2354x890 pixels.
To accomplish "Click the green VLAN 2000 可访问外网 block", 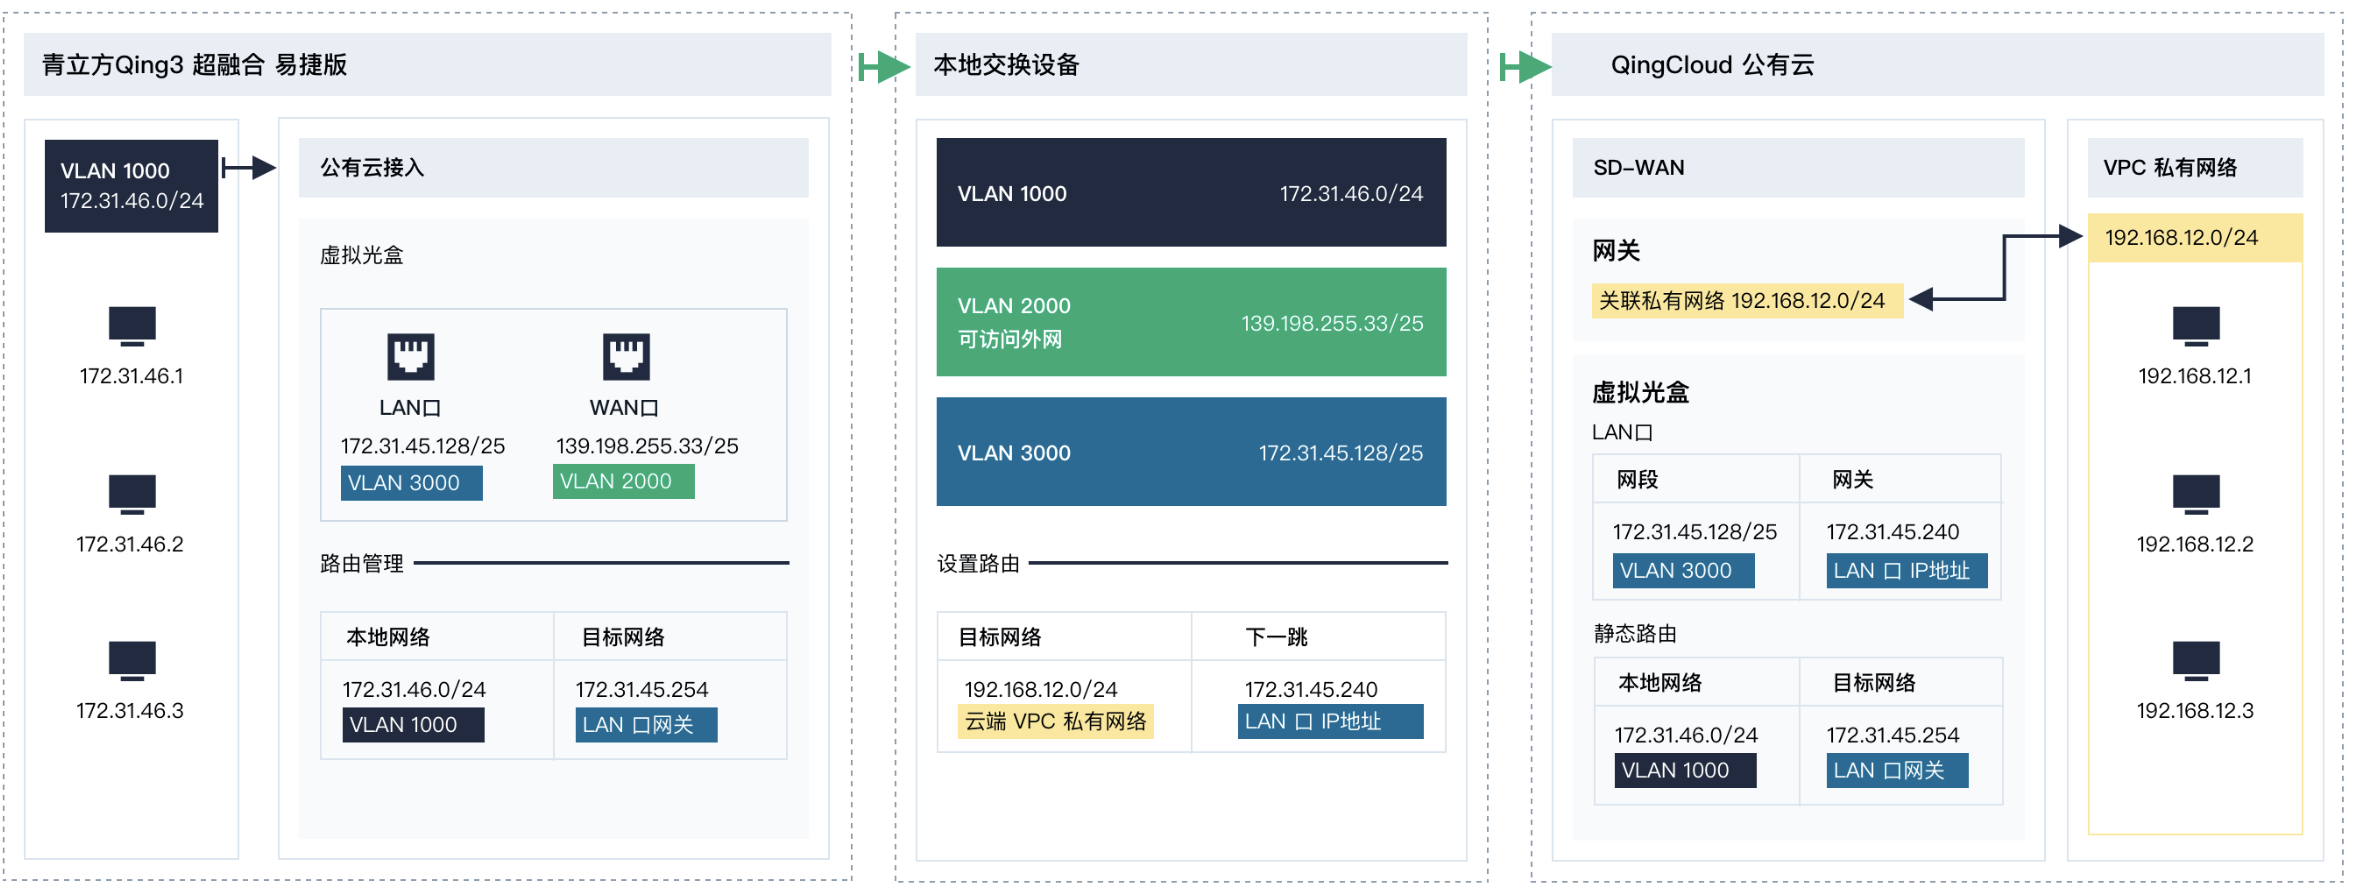I will [1191, 322].
